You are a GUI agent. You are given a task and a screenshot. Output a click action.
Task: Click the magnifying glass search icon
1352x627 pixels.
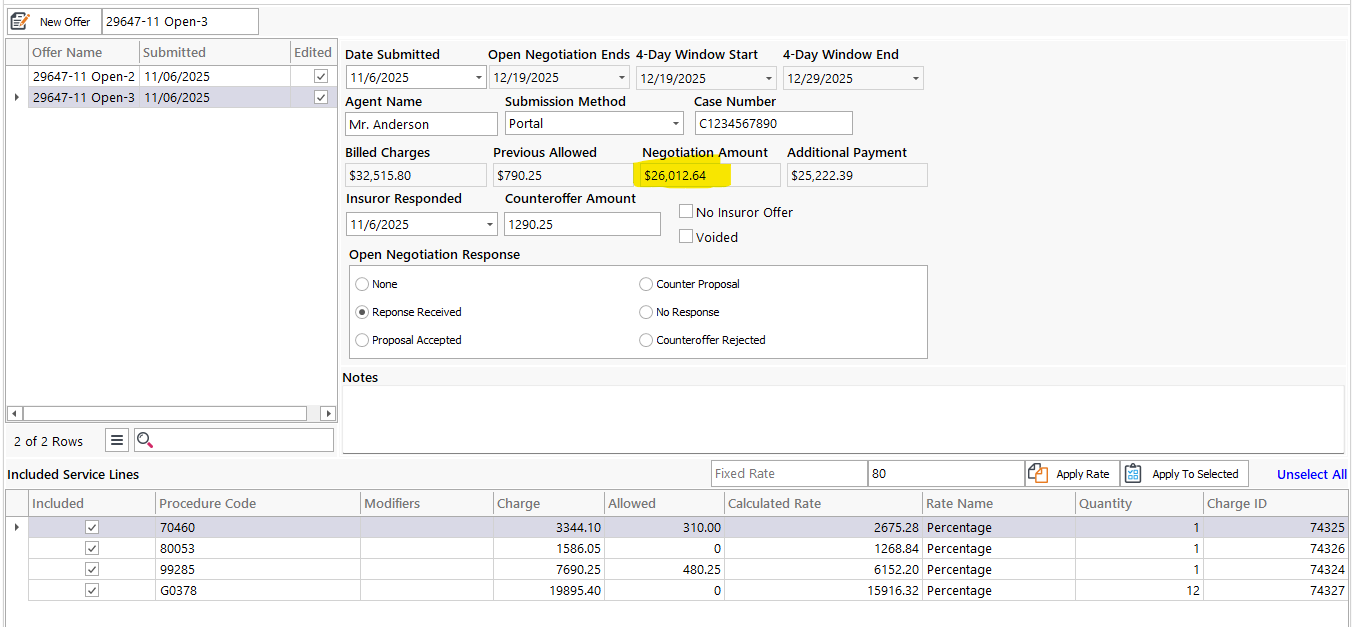click(x=145, y=440)
